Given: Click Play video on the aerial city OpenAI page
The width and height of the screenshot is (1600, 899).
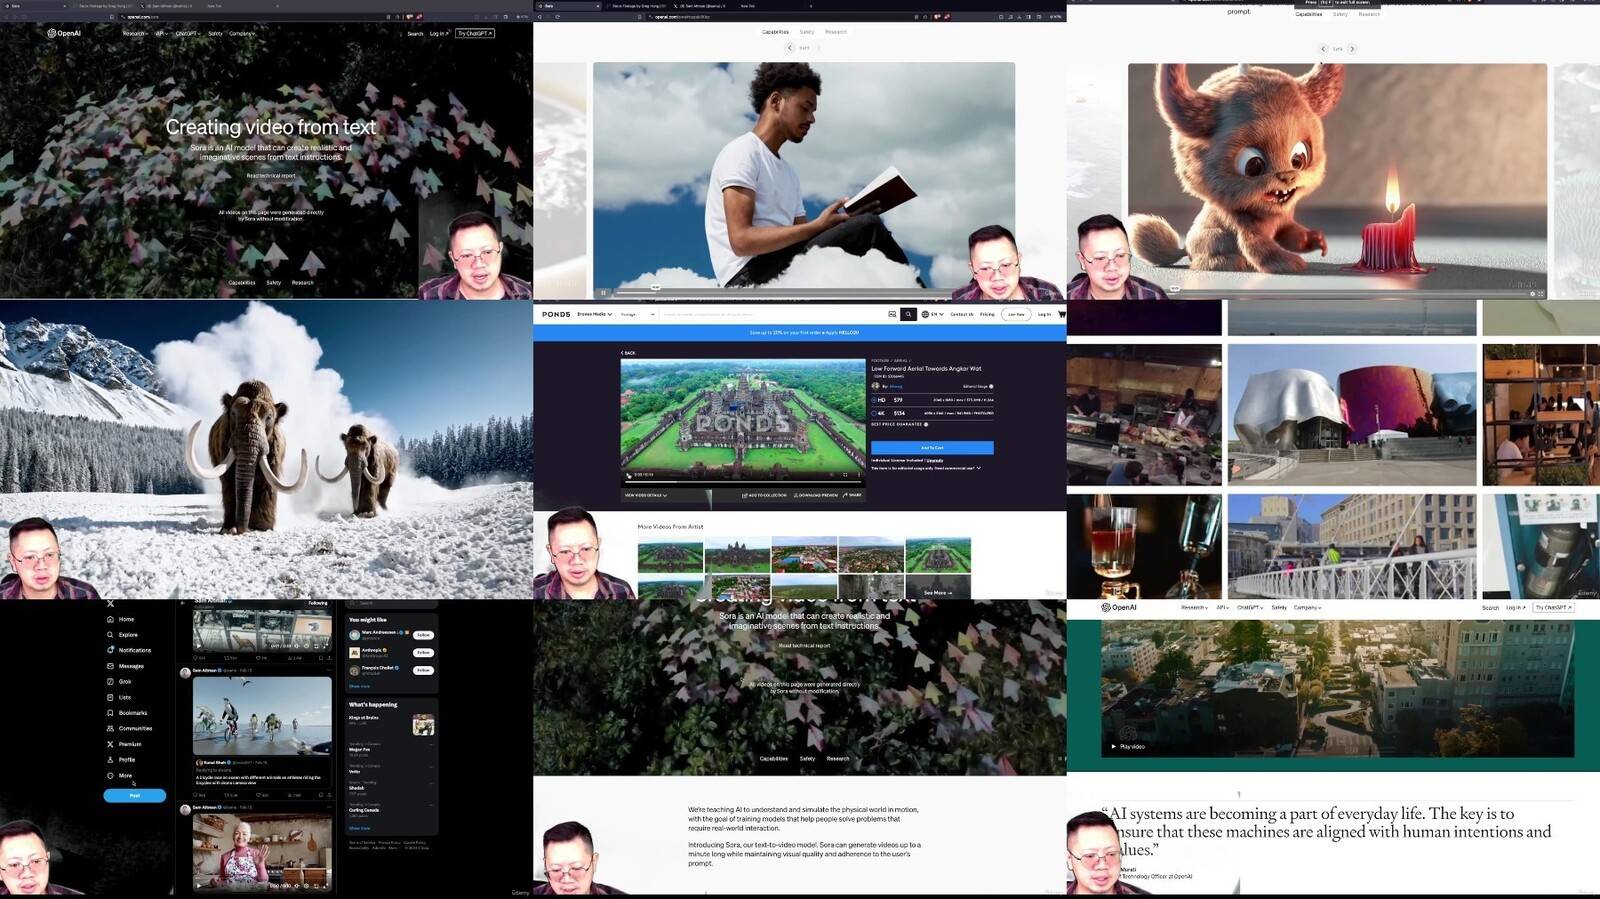Looking at the screenshot, I should [1128, 747].
